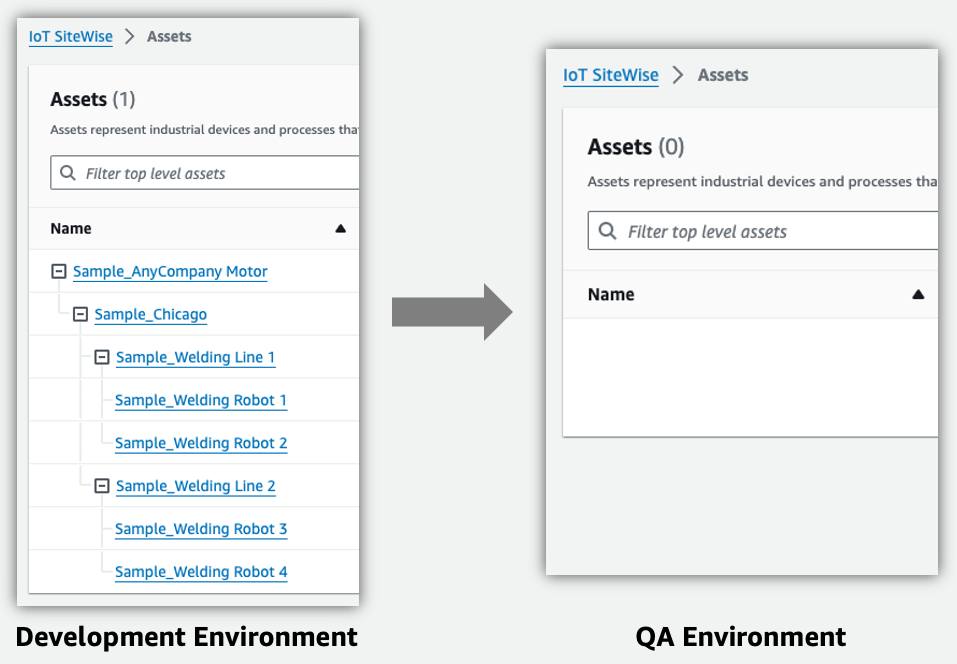The image size is (957, 664).
Task: Open the Sample_Chicago asset
Action: point(150,315)
